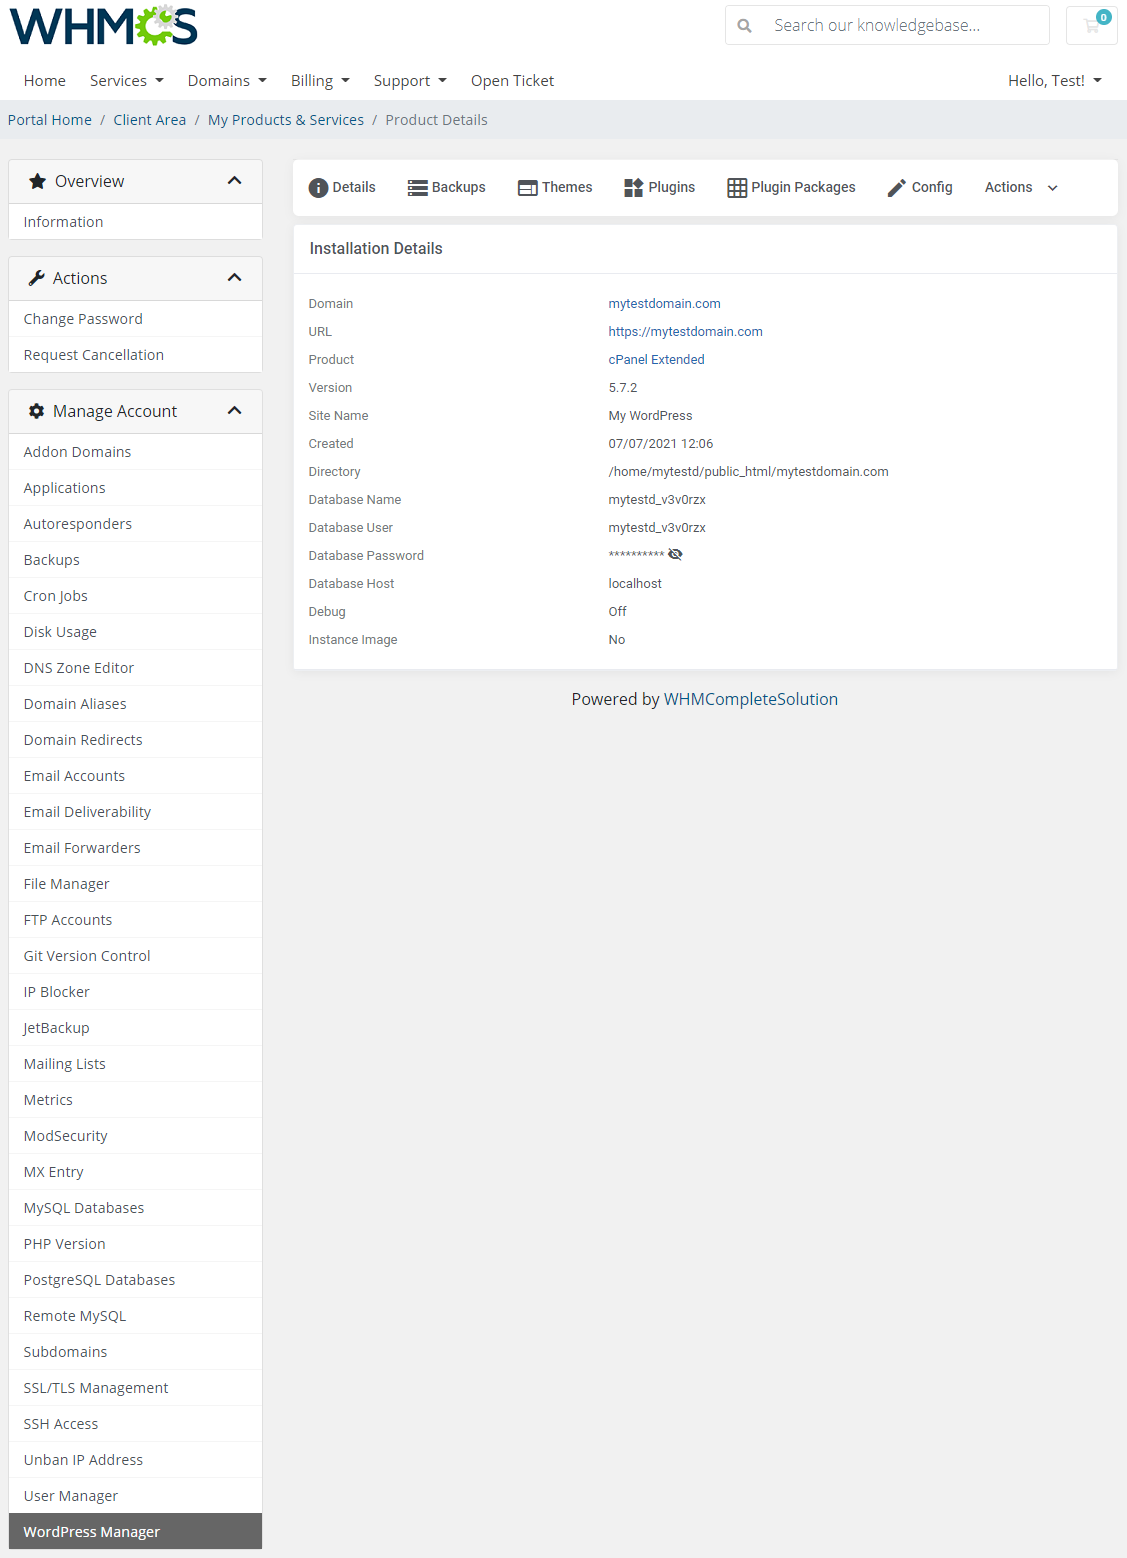Click the Change Password link

(83, 318)
